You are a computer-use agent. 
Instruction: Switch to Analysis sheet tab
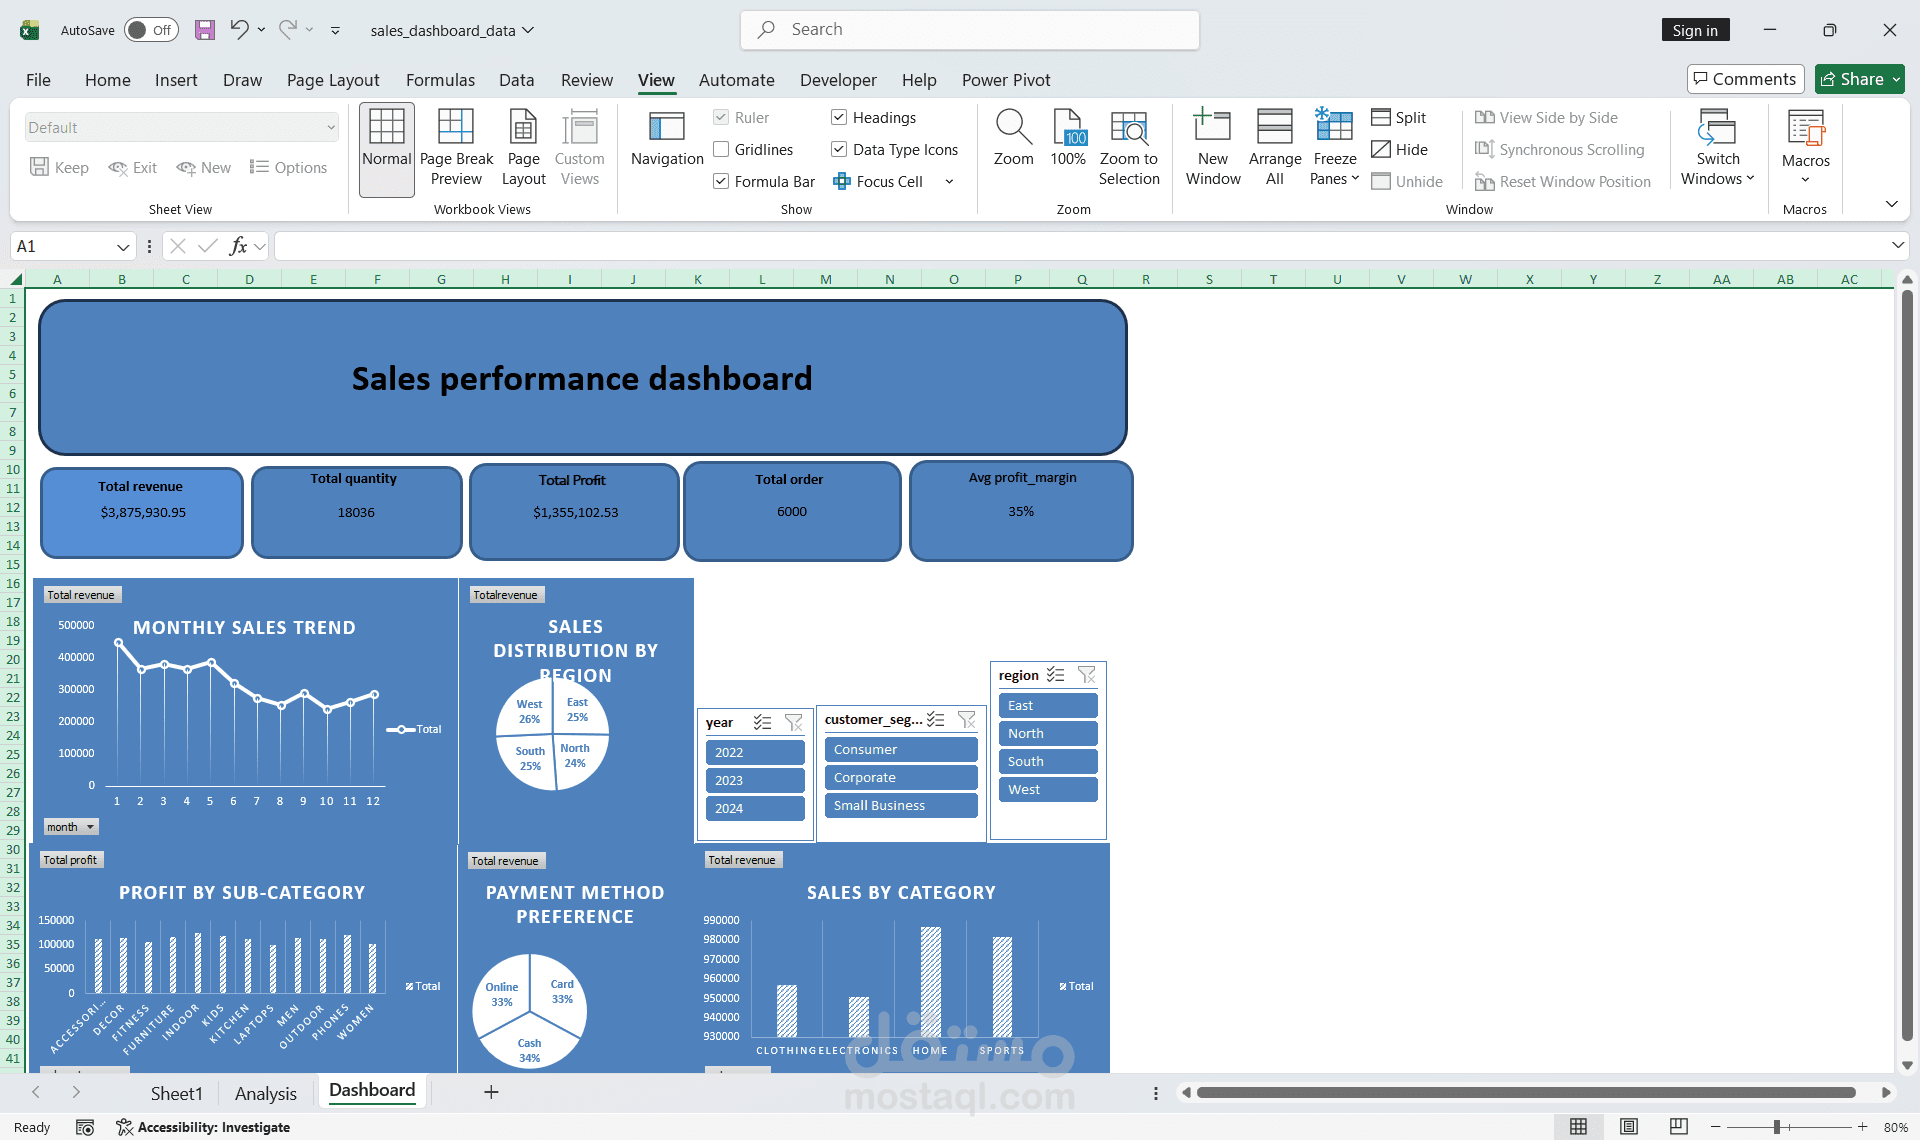tap(266, 1093)
